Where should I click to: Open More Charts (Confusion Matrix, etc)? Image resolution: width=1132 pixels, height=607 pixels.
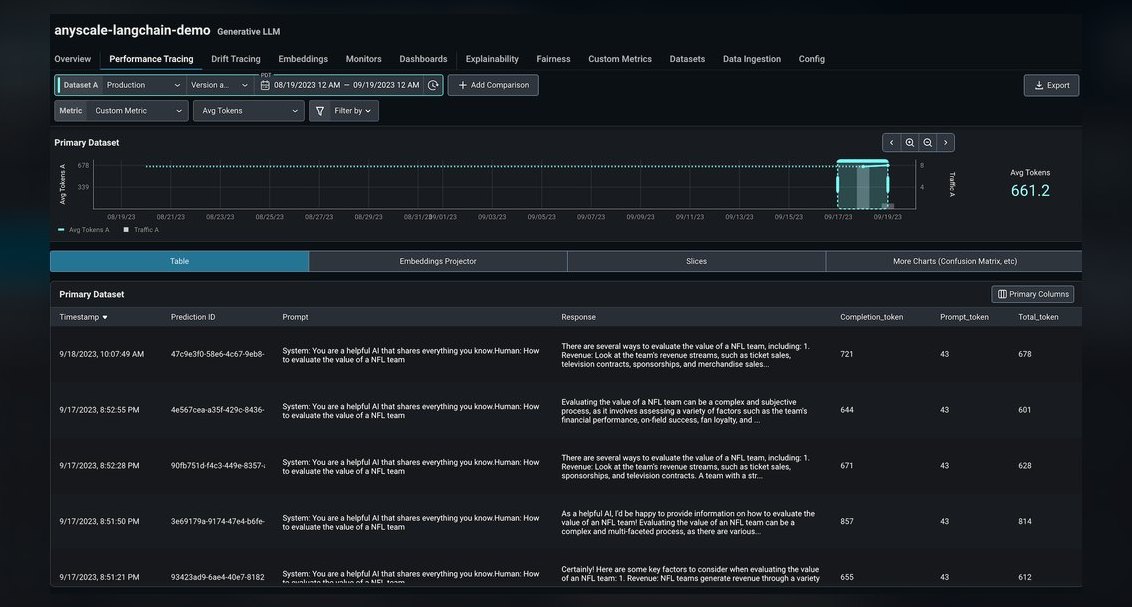click(x=954, y=261)
